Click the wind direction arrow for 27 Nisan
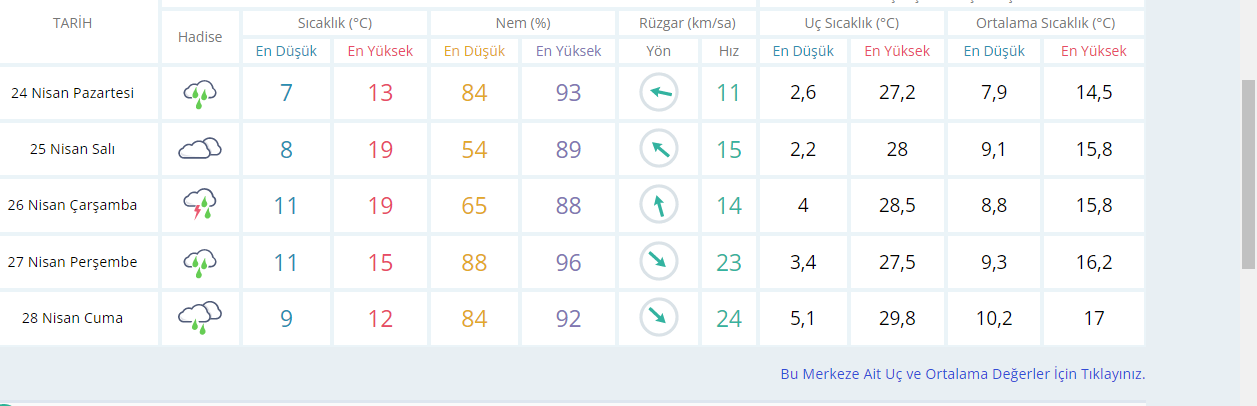Viewport: 1257px width, 406px height. coord(659,262)
